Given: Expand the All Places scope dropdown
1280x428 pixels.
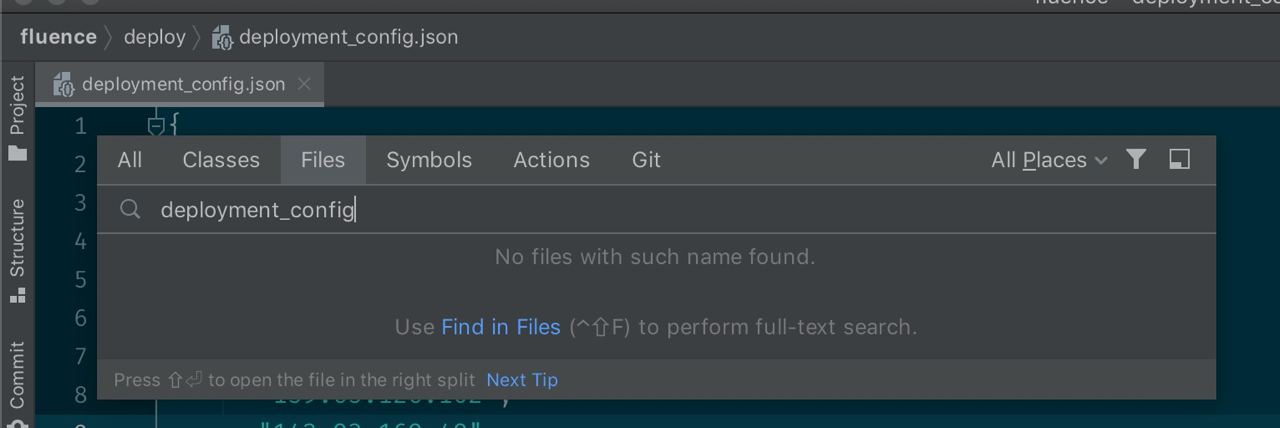Looking at the screenshot, I should [1049, 160].
